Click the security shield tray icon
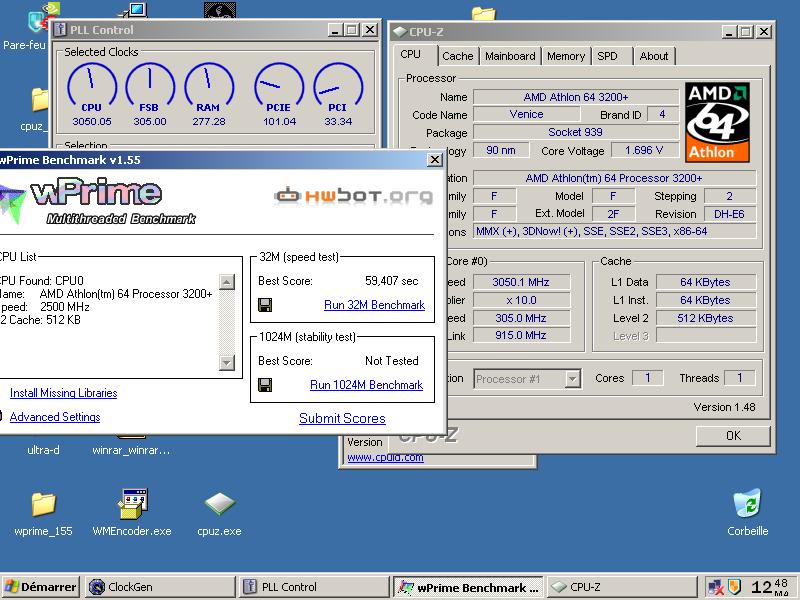 pyautogui.click(x=734, y=587)
